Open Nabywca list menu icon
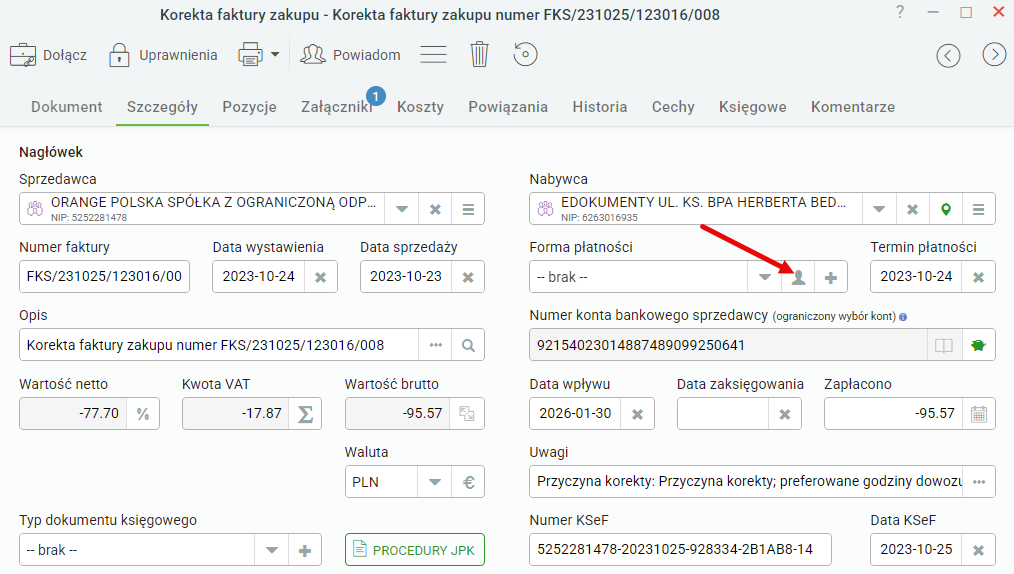The image size is (1014, 574). coord(978,209)
